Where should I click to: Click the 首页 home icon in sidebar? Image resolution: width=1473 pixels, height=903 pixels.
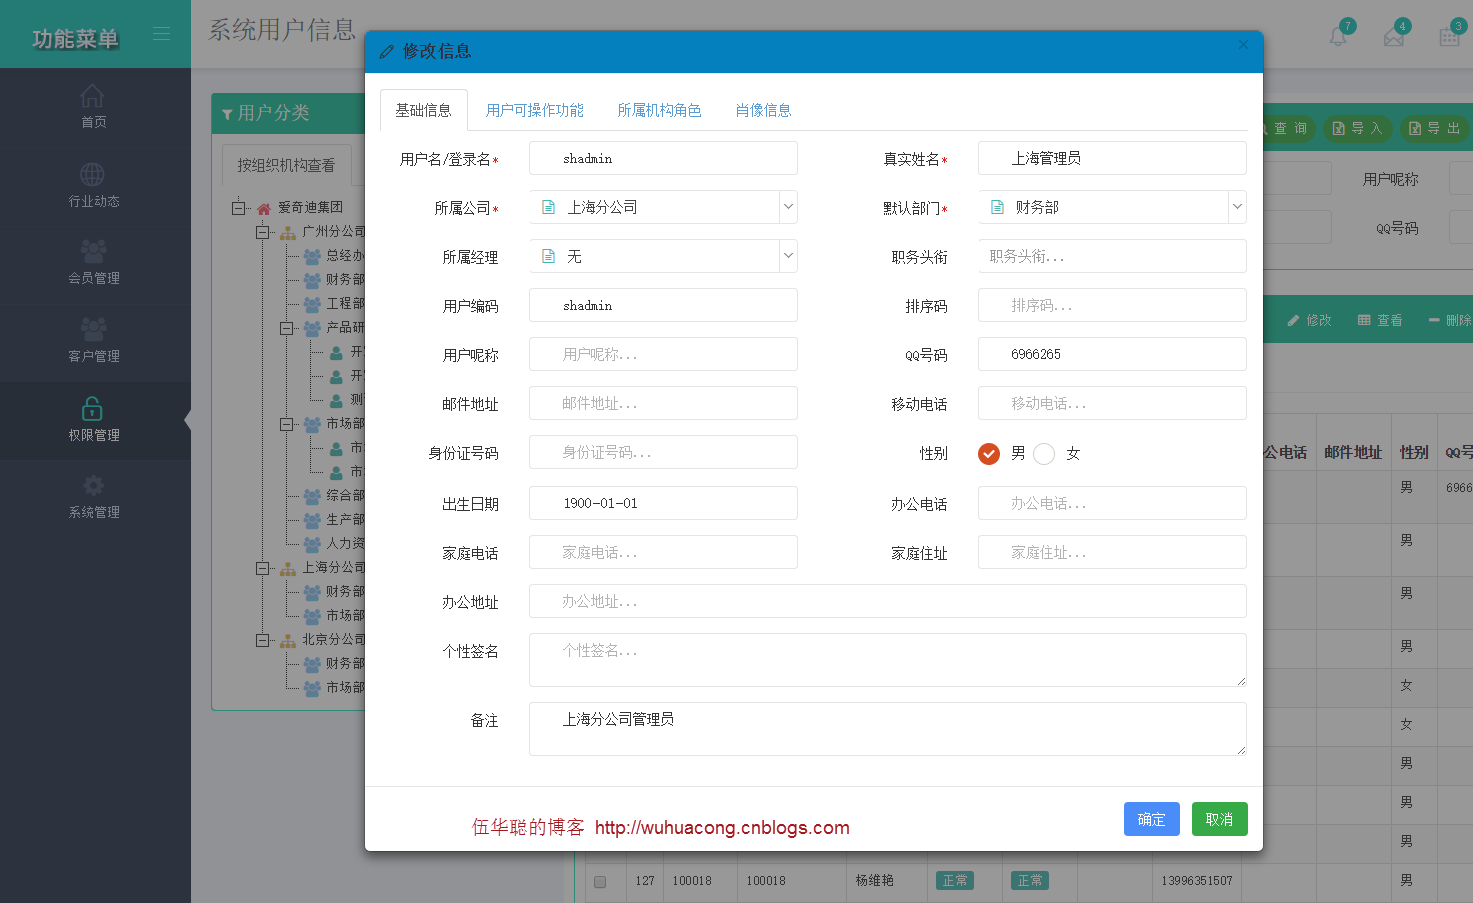[x=93, y=93]
